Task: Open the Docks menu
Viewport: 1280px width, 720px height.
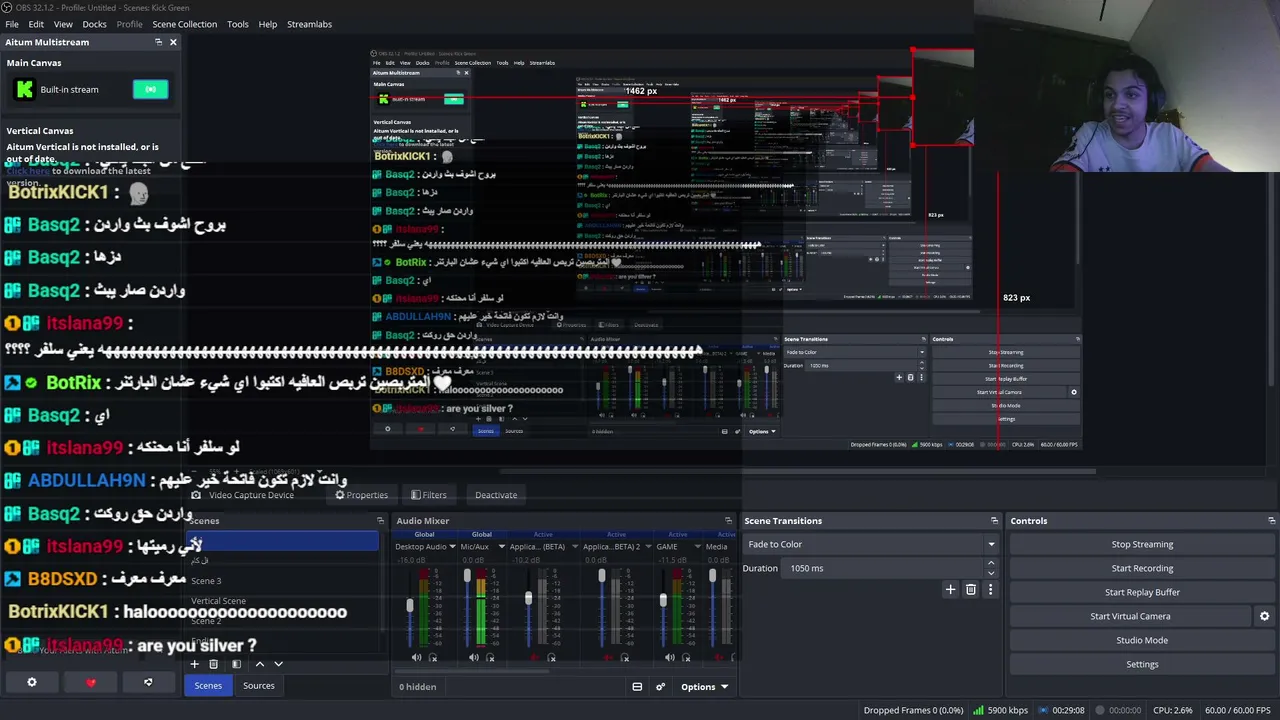Action: coord(94,24)
